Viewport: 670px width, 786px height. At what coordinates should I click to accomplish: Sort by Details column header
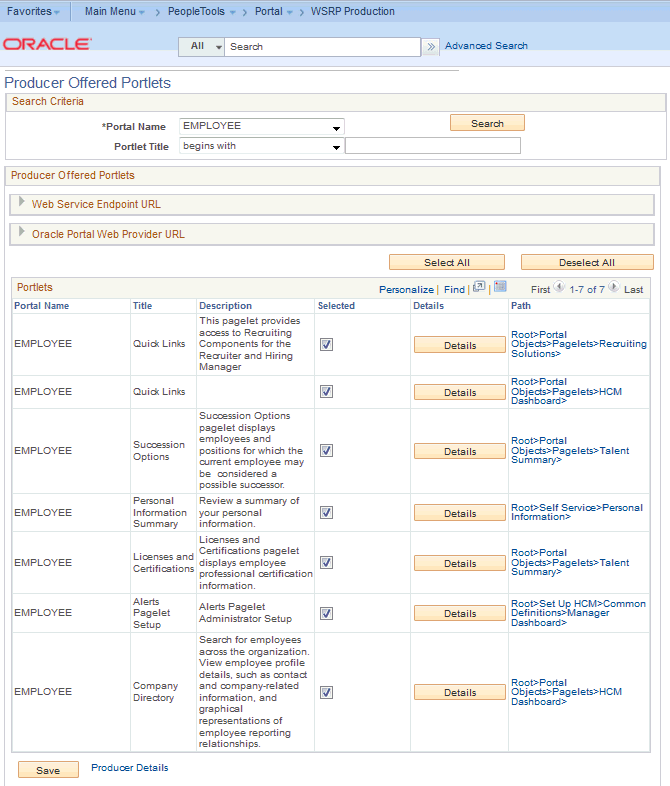pos(428,306)
